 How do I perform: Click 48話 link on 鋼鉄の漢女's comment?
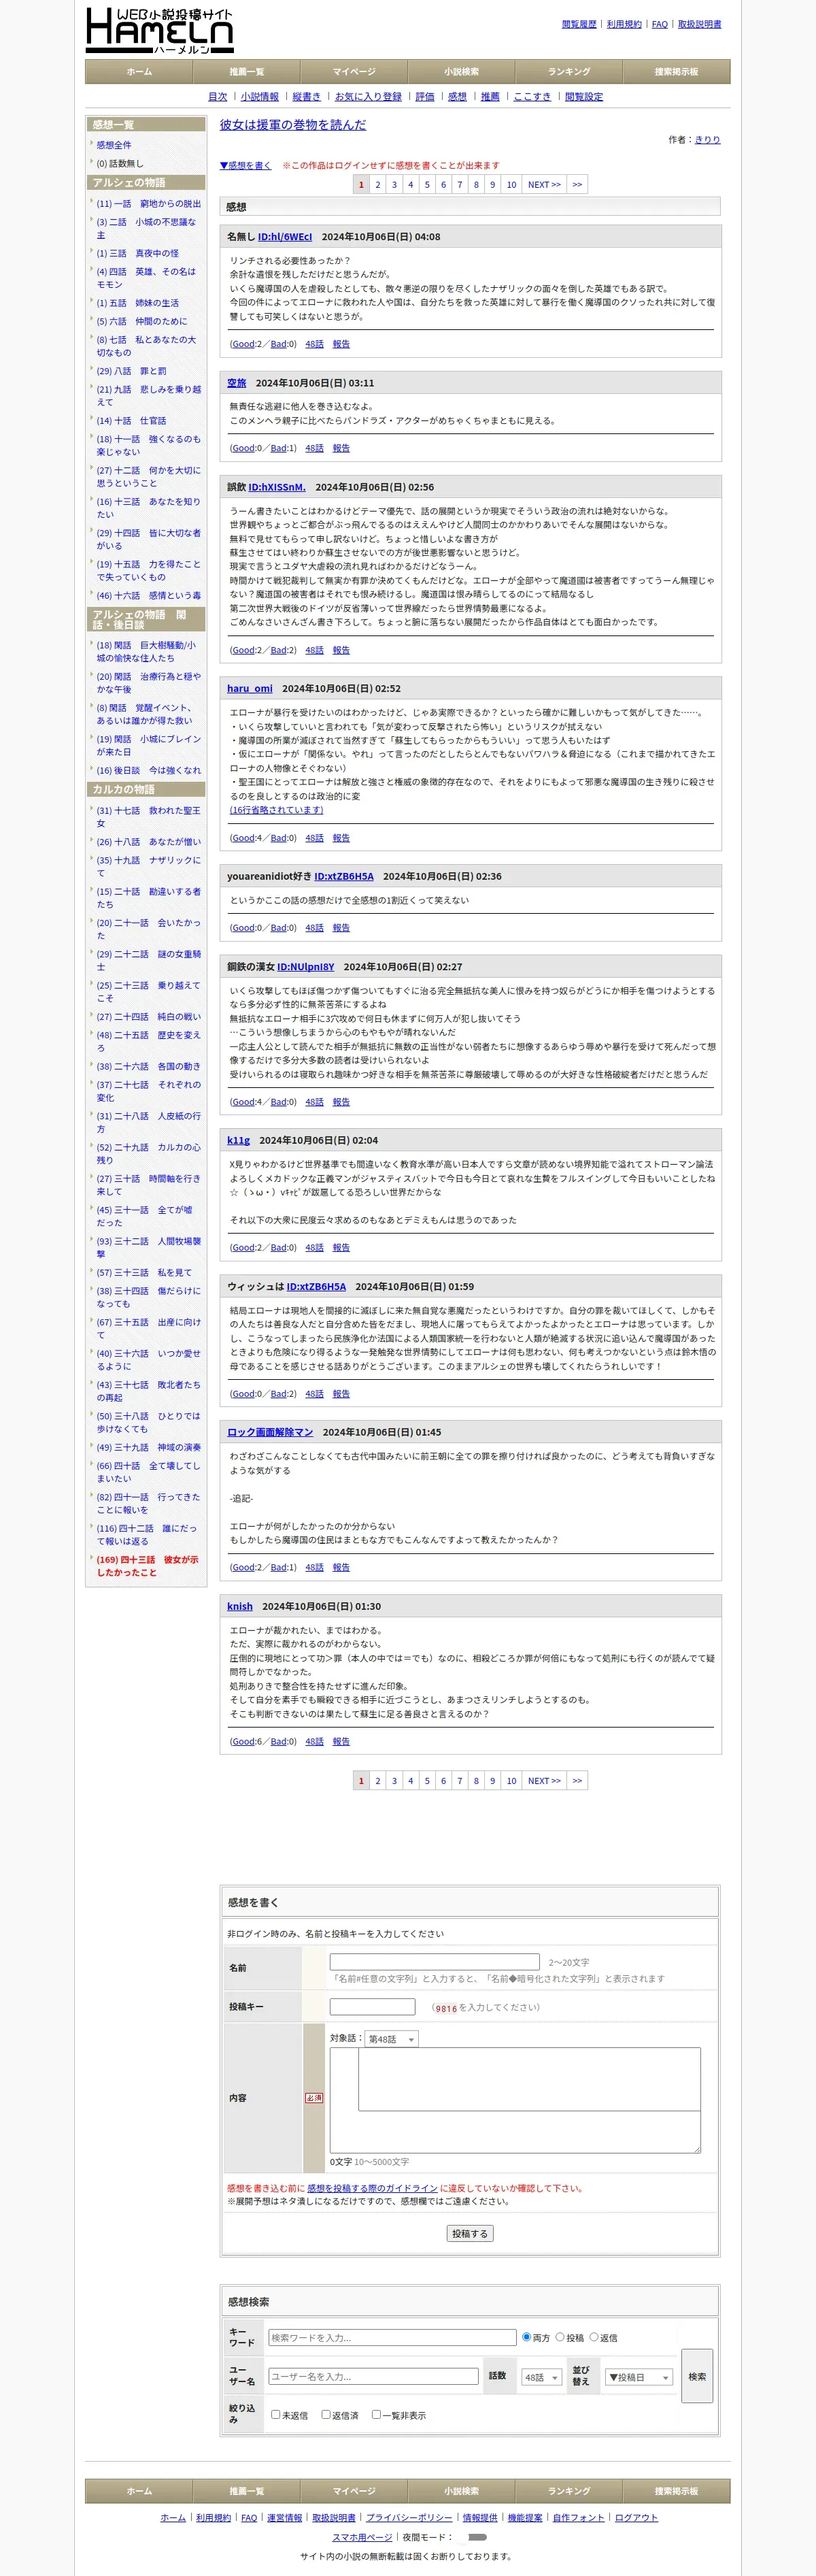click(x=314, y=1102)
